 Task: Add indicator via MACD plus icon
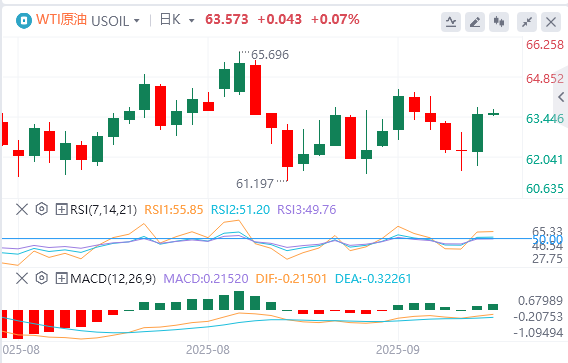61,278
